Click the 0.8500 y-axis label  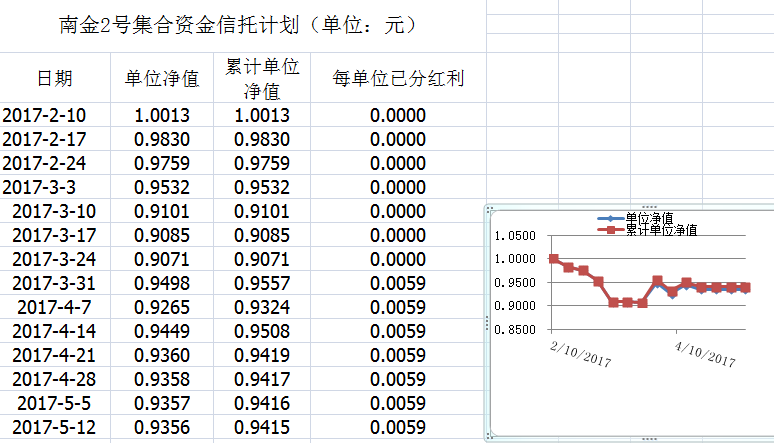(x=515, y=330)
